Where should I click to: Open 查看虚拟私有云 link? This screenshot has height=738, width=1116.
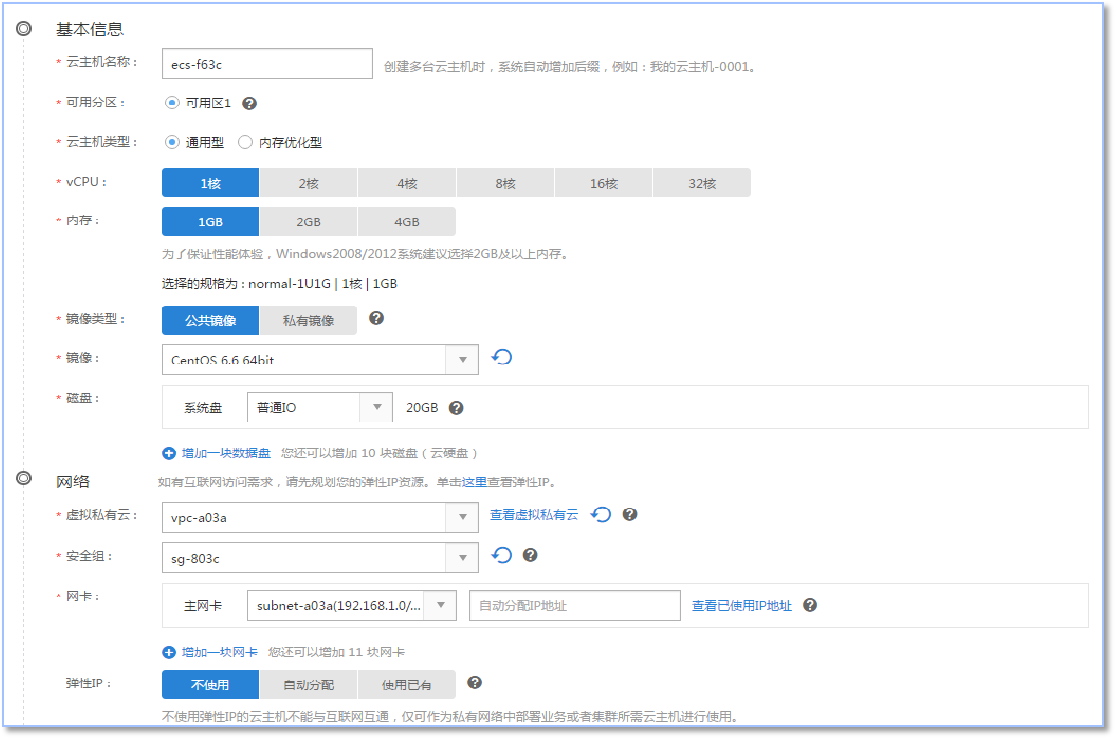(534, 515)
